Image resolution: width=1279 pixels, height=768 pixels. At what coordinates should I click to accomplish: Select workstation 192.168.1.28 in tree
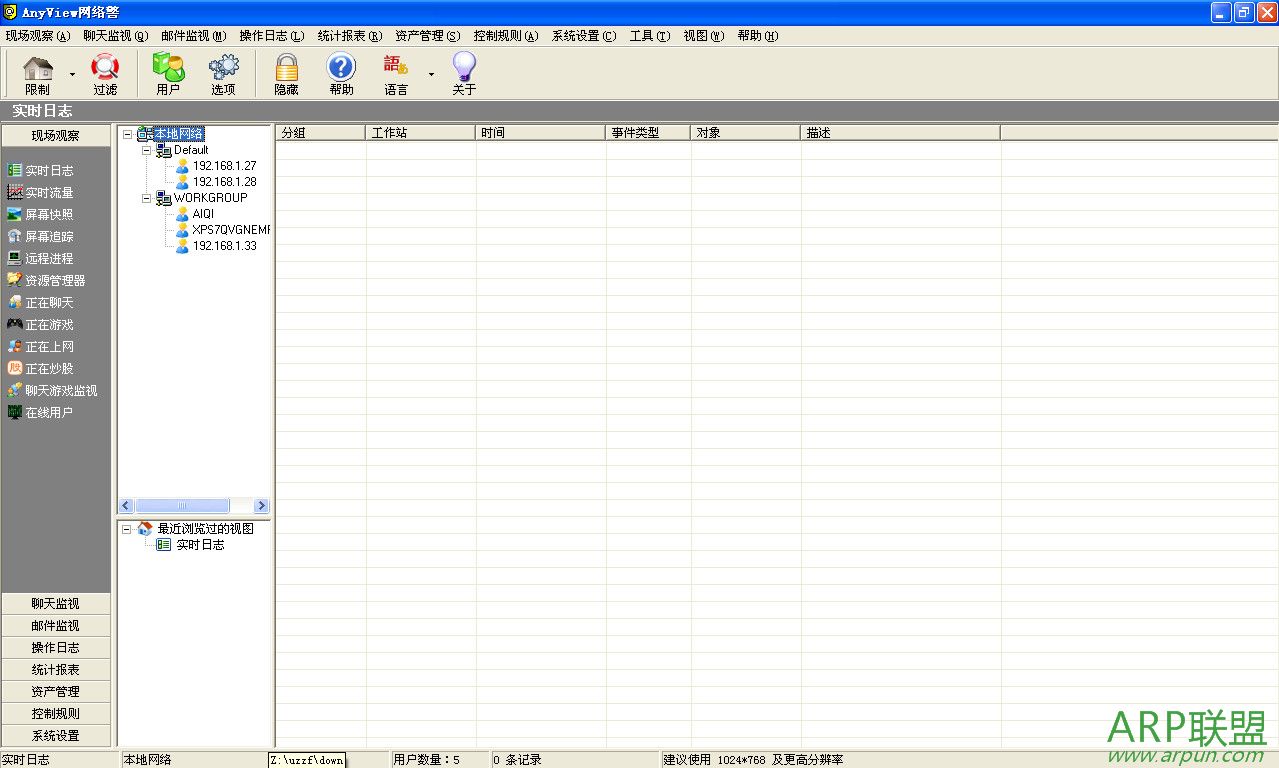(x=224, y=182)
